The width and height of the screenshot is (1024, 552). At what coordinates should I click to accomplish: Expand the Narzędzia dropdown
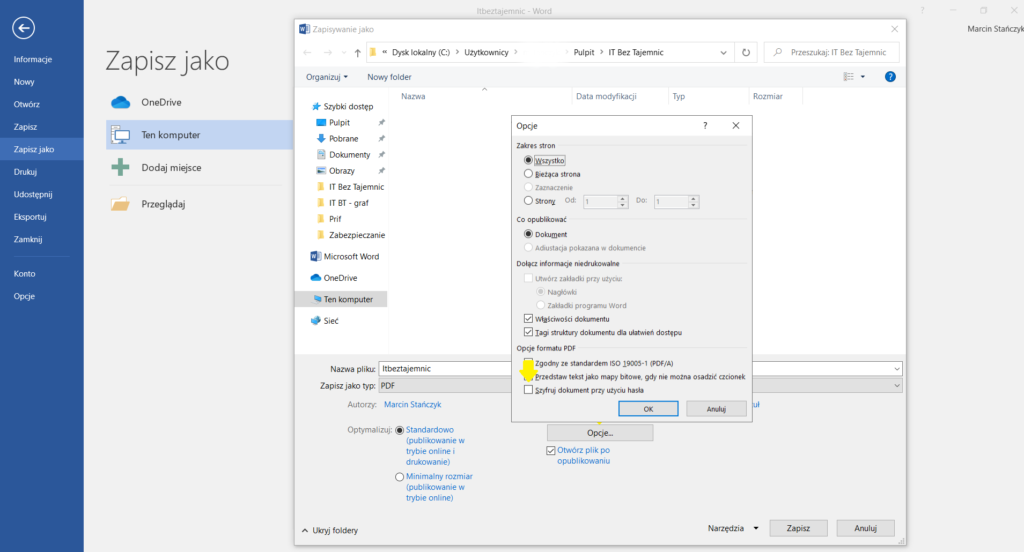coord(732,528)
